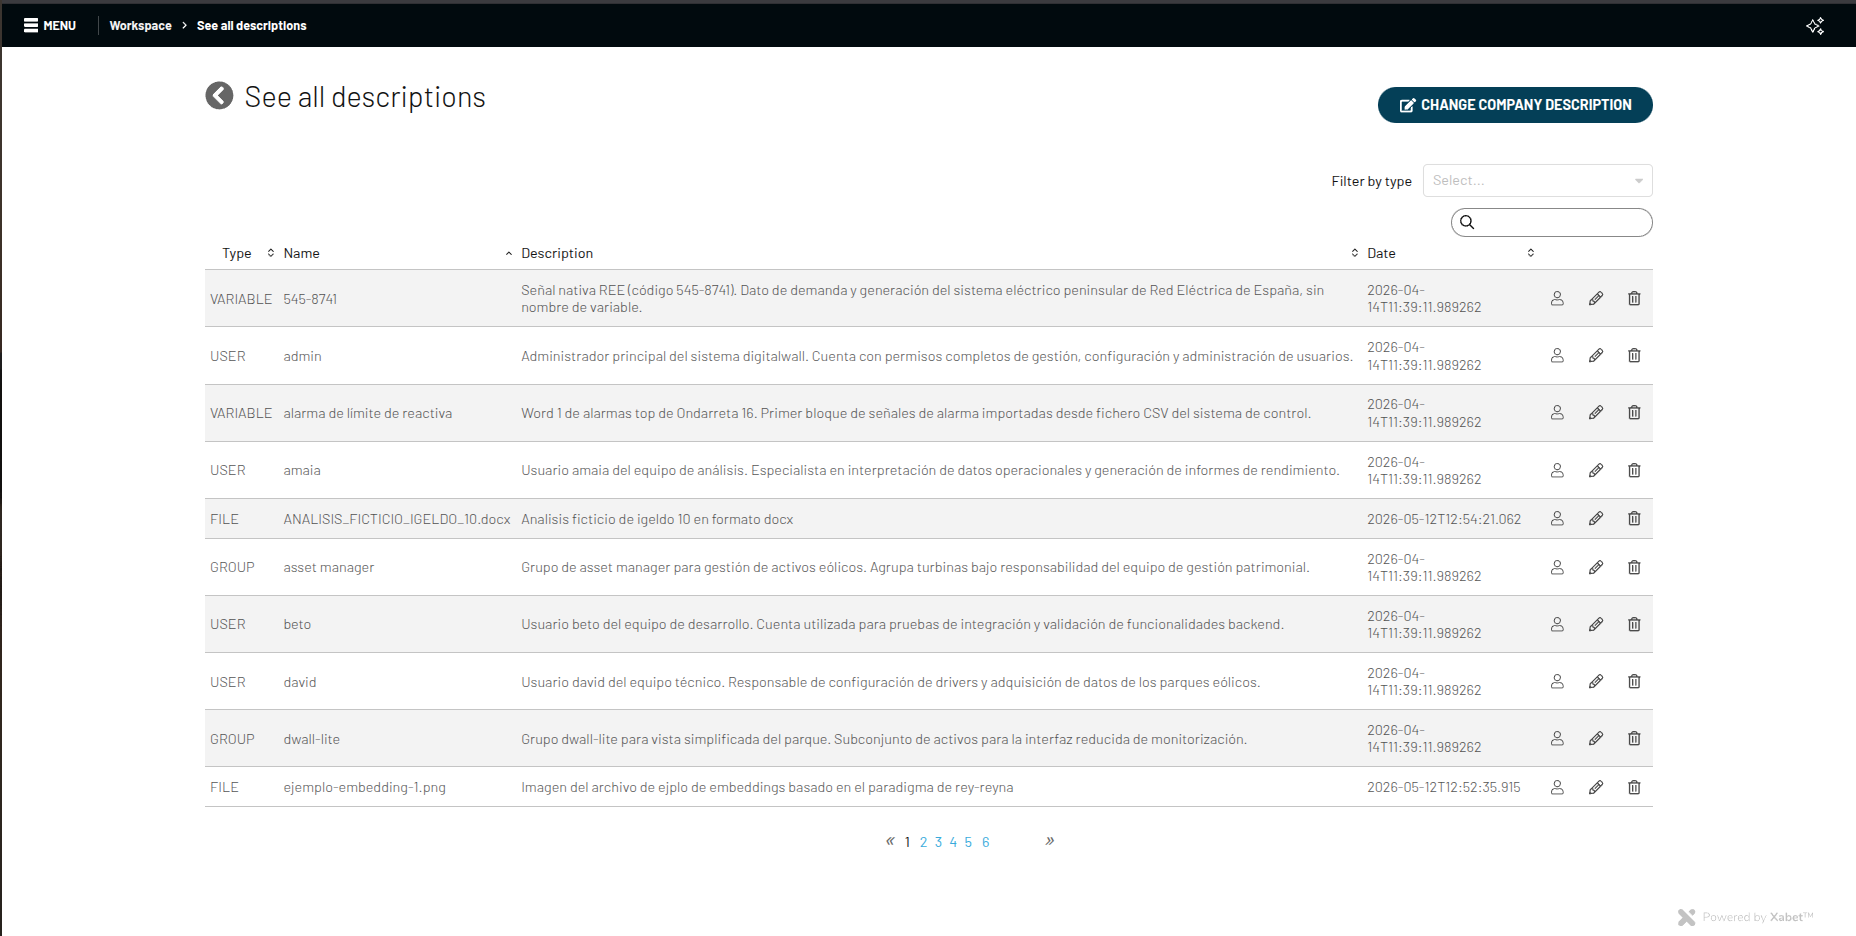1856x936 pixels.
Task: Edit ejemplo-embedding-1.png file description
Action: click(1596, 787)
